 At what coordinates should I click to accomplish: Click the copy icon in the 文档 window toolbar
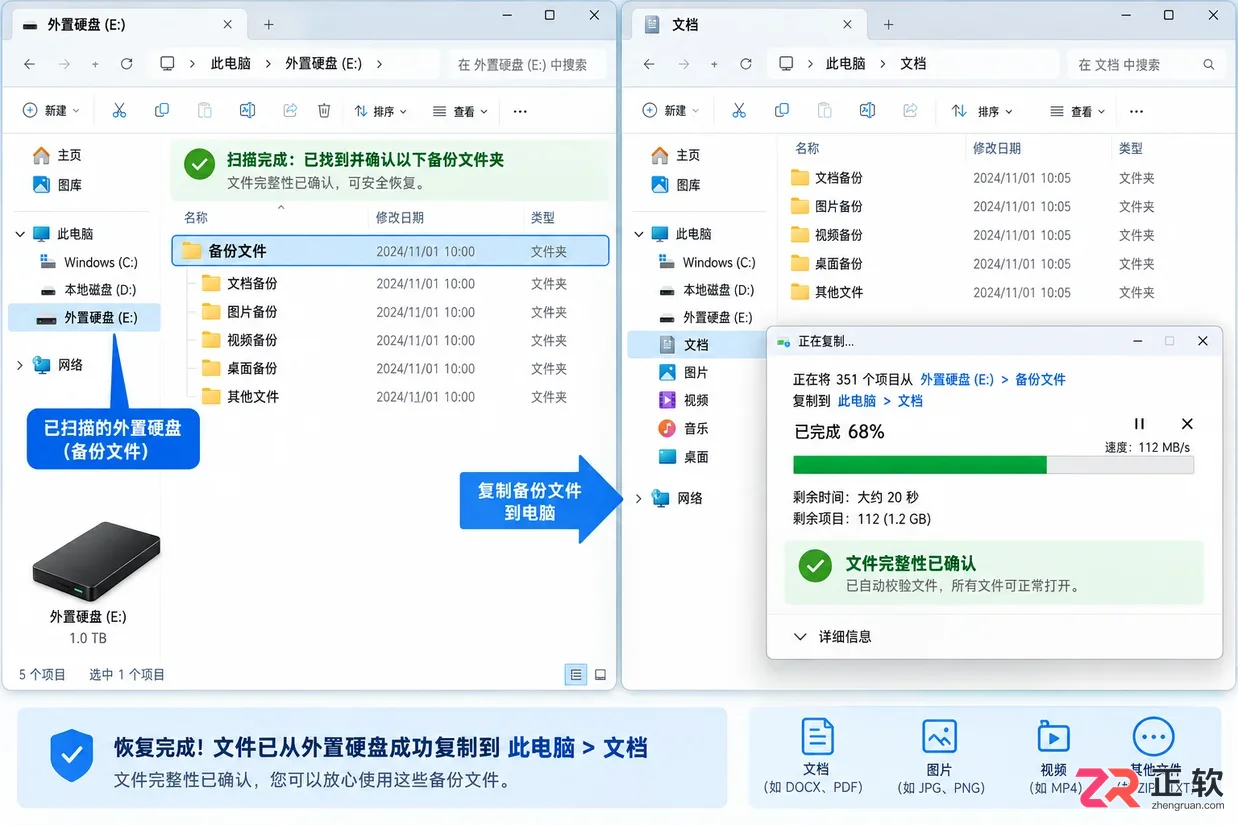click(x=782, y=111)
